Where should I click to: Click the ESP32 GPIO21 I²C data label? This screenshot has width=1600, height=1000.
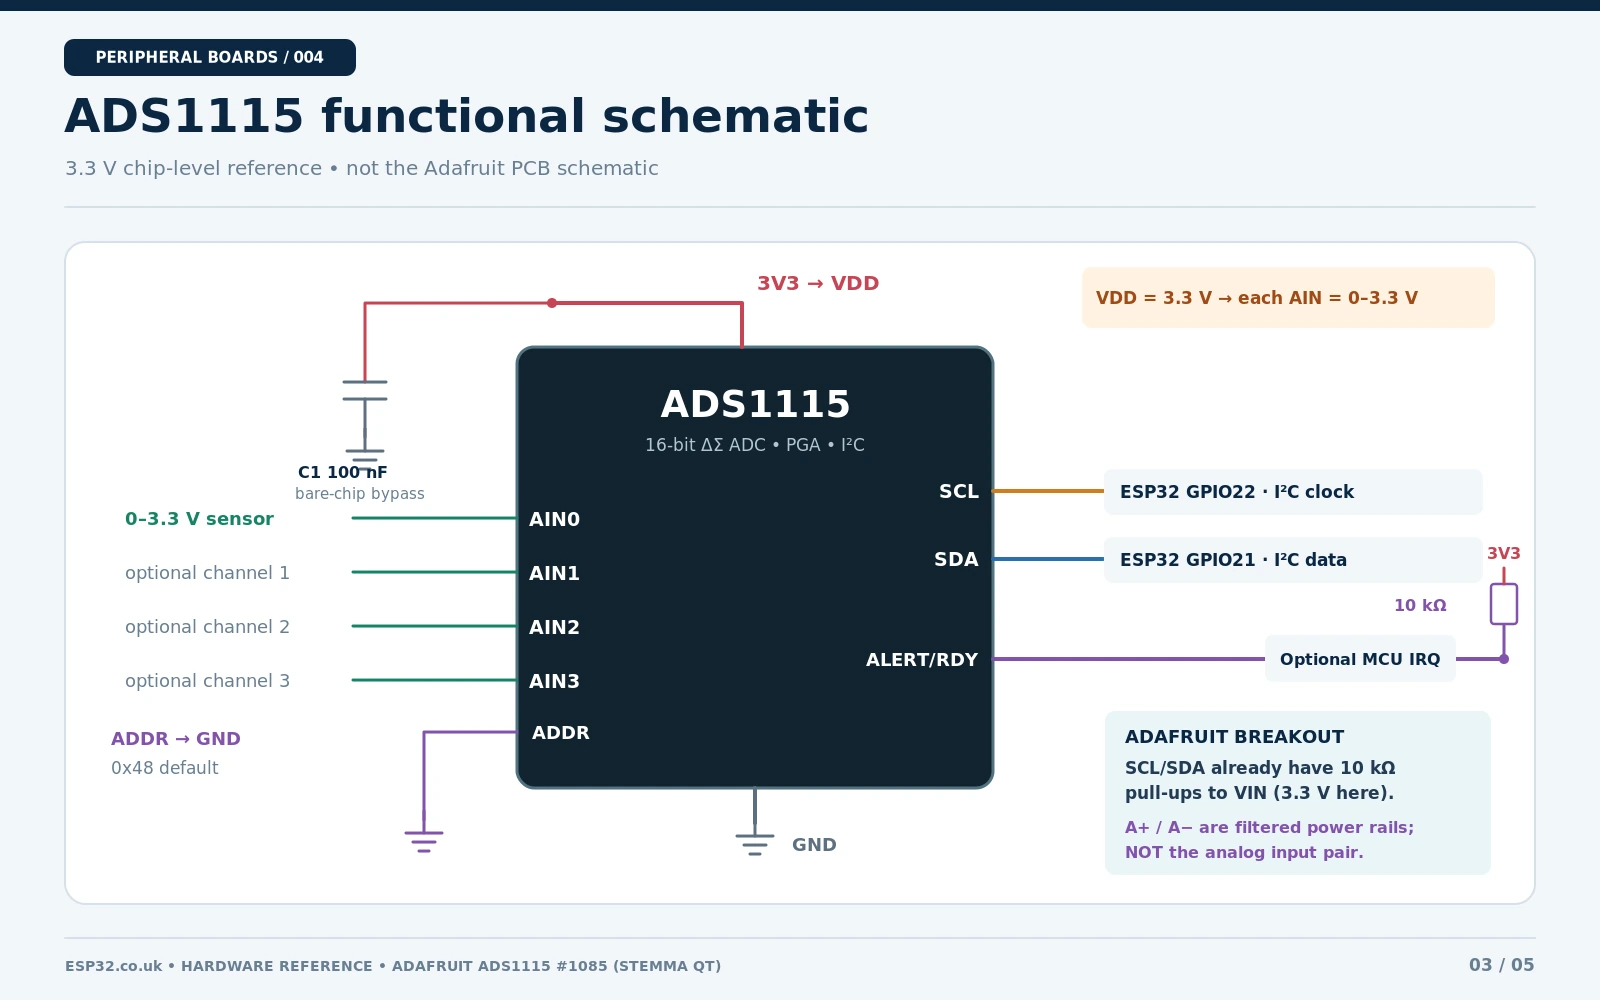click(x=1293, y=560)
